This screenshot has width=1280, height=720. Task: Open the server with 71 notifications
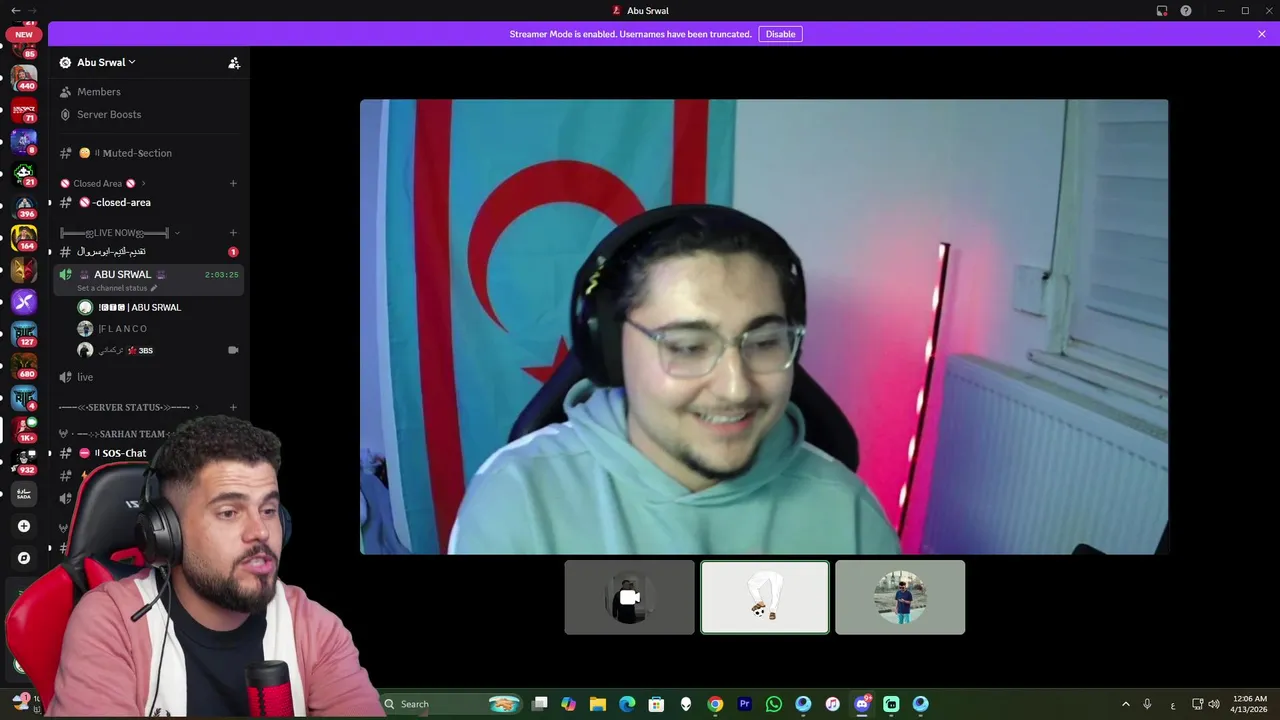24,109
